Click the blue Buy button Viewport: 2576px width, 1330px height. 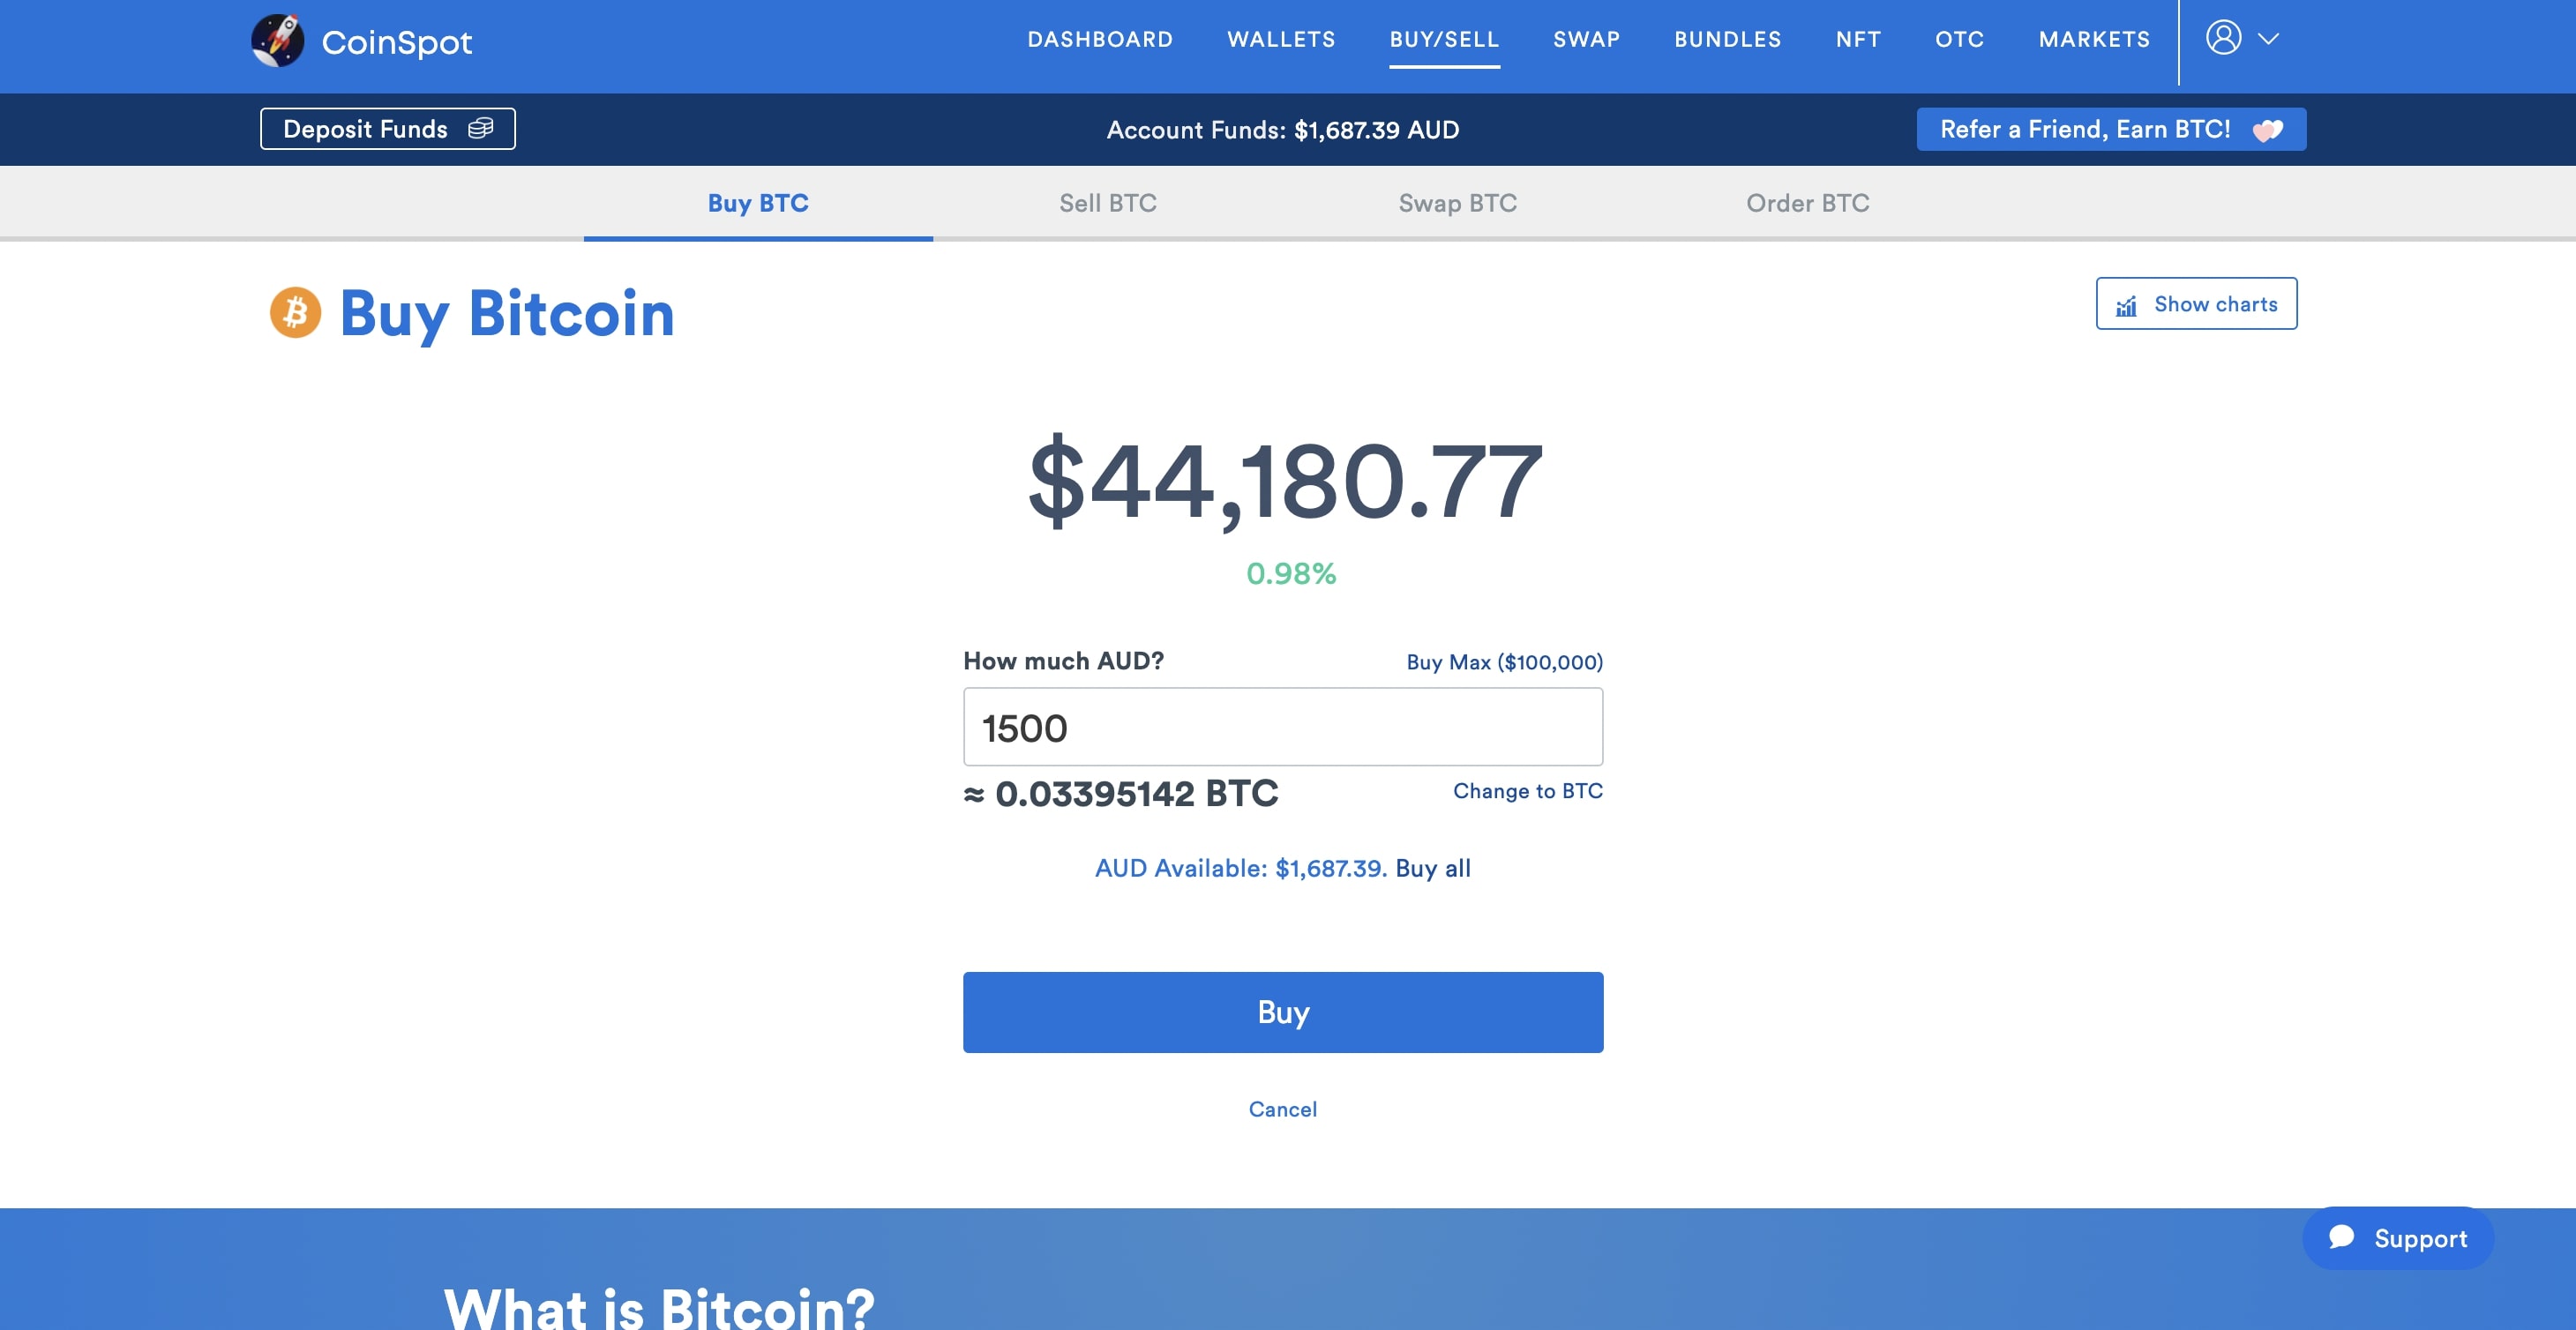point(1283,1012)
